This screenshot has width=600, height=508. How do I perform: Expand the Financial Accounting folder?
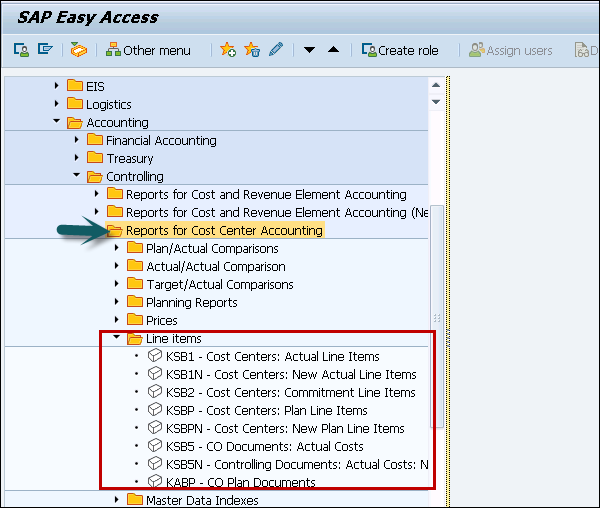point(77,140)
